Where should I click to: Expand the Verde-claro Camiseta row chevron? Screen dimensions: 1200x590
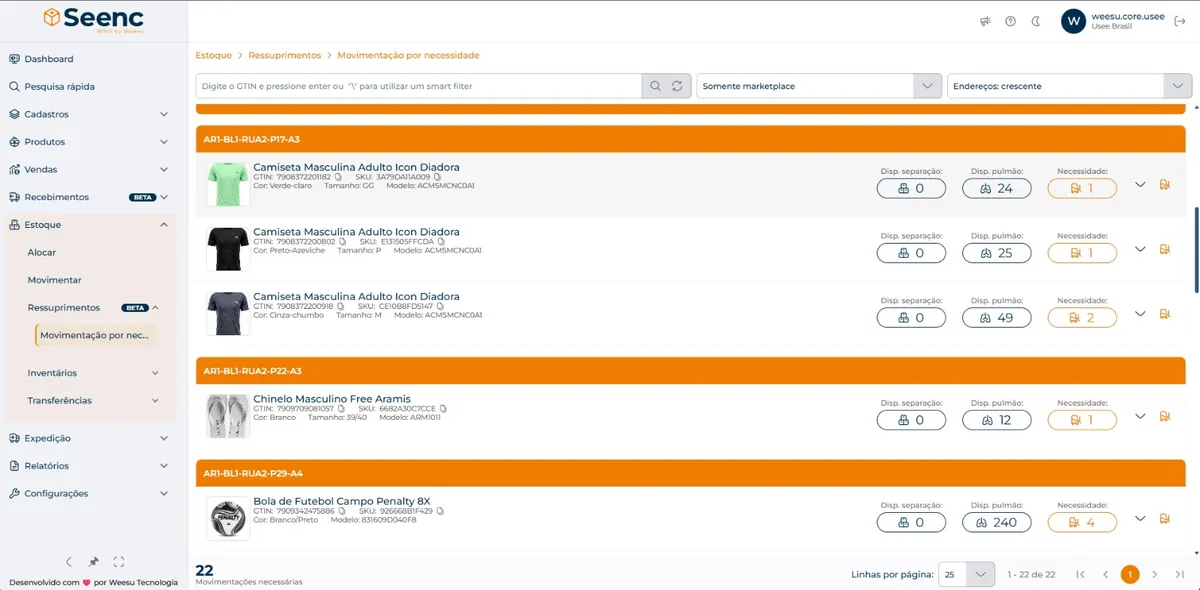1140,185
